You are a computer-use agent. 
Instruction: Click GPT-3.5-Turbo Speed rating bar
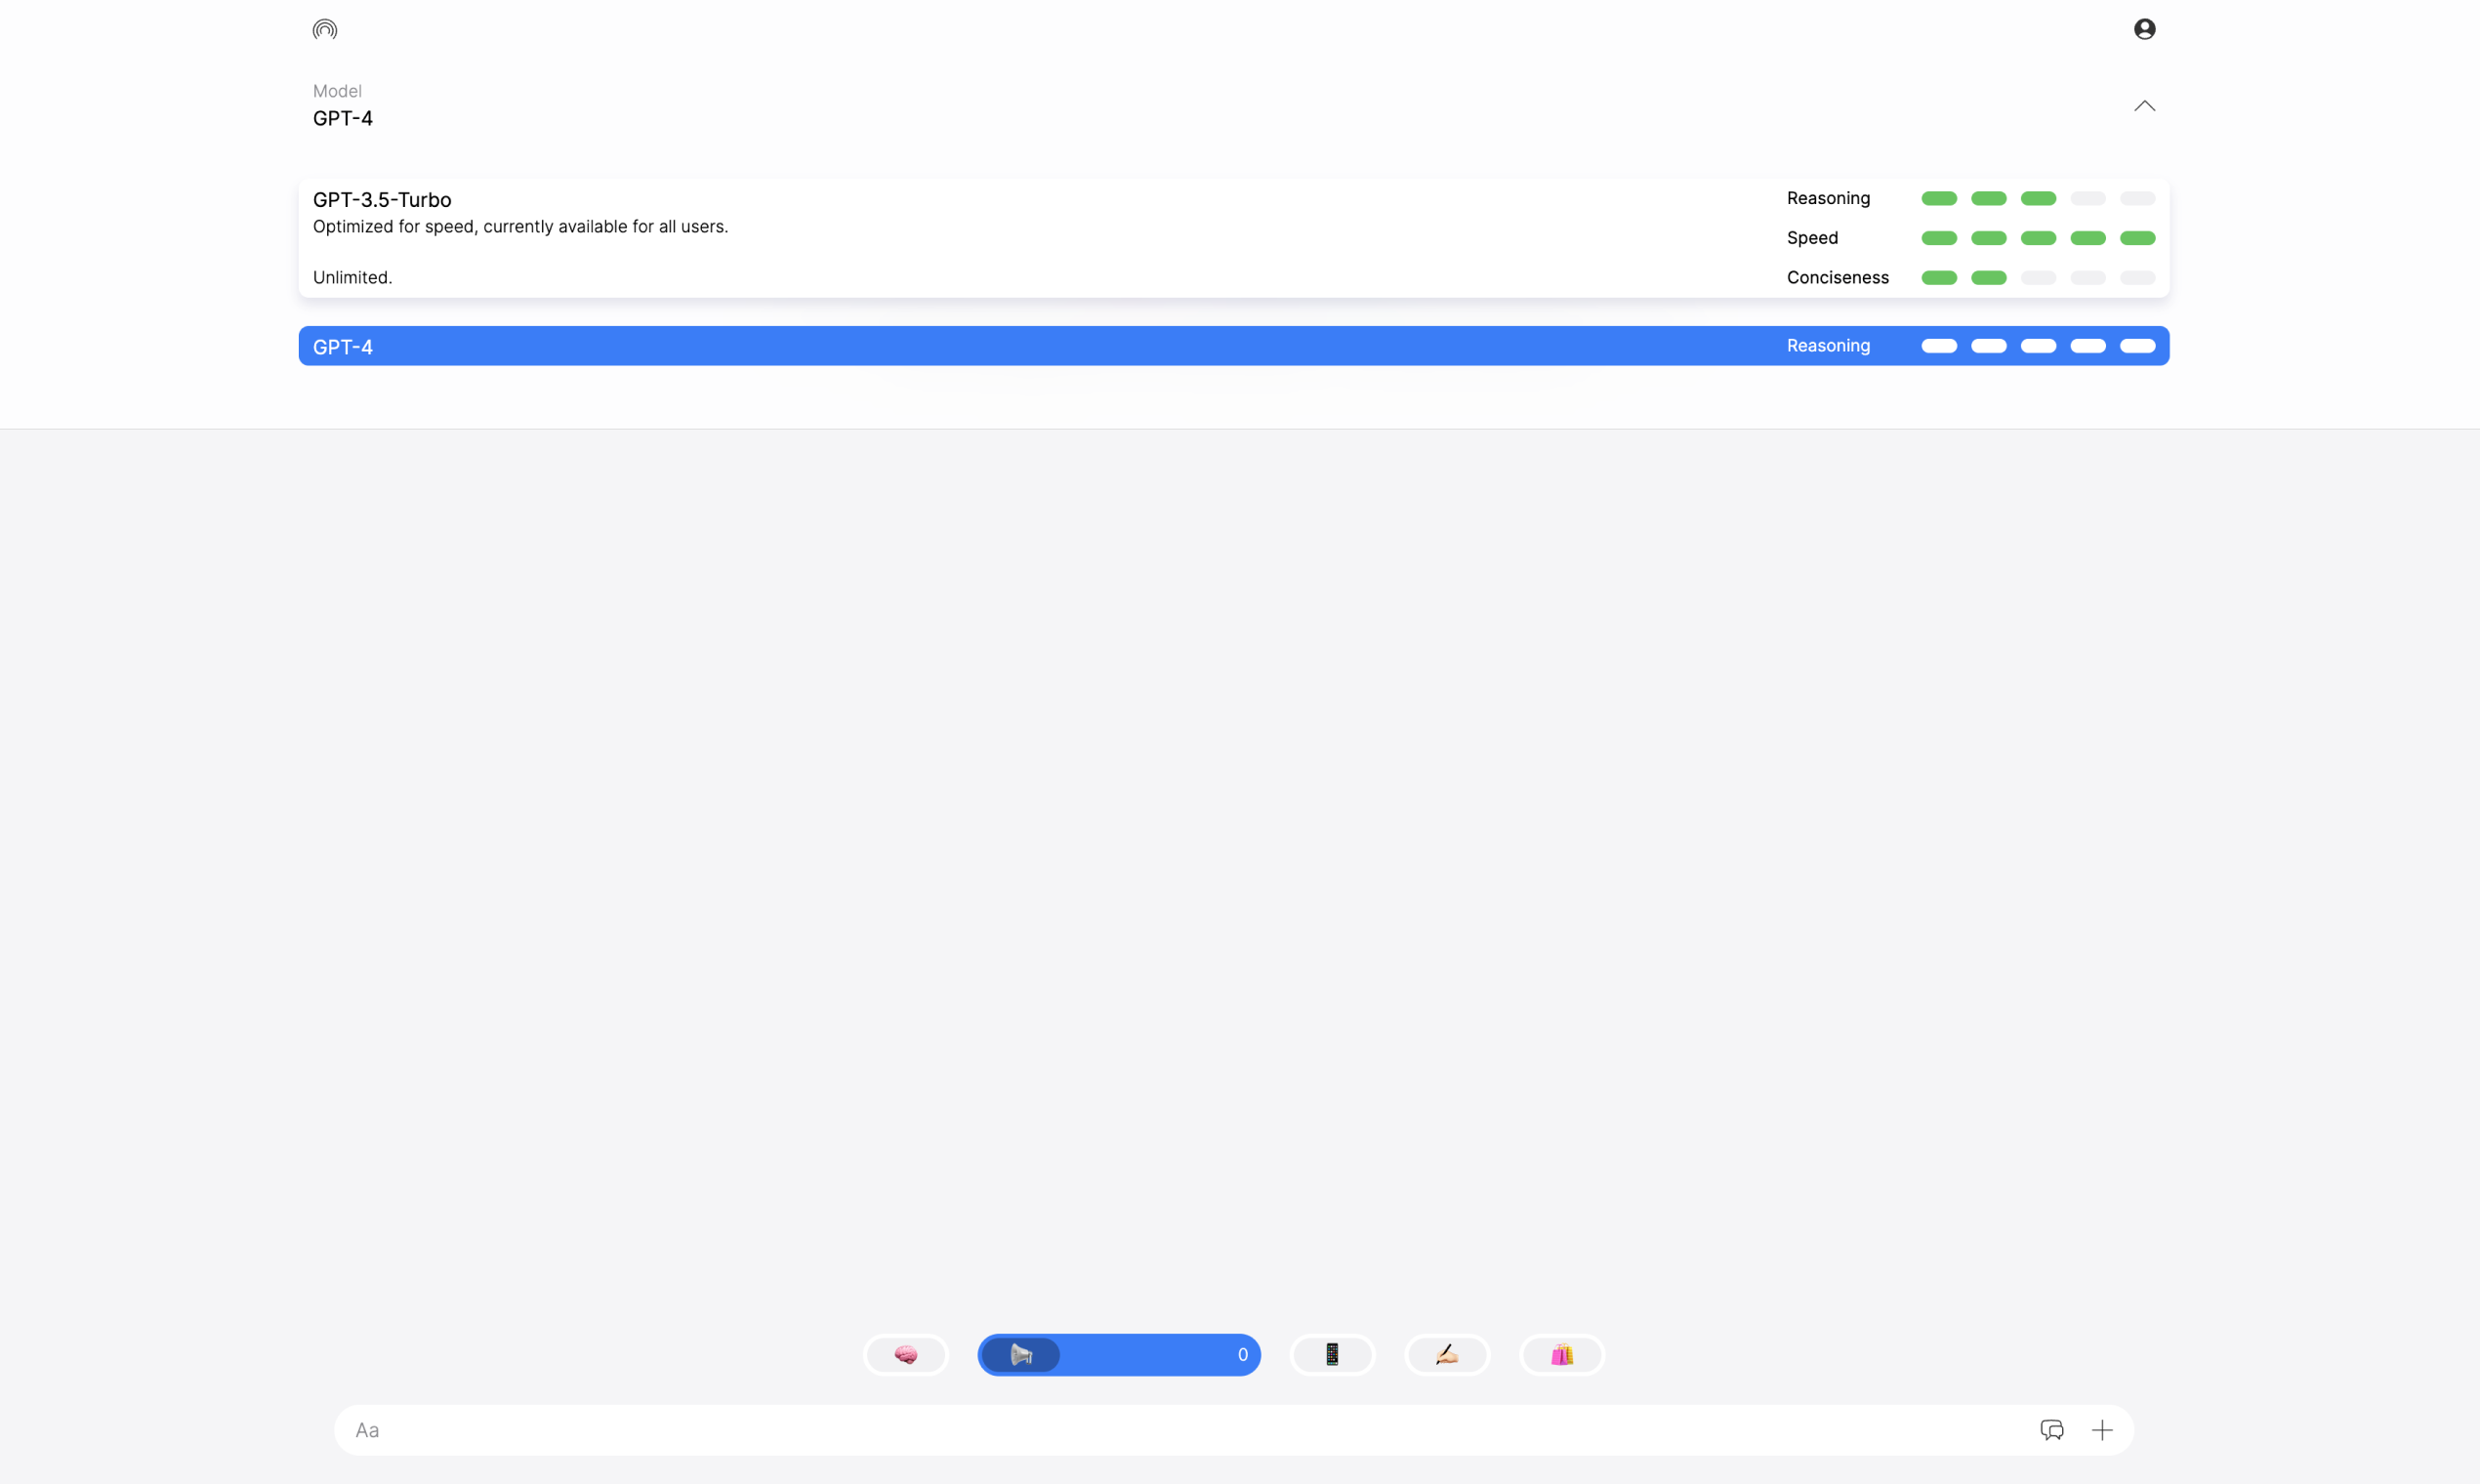(x=2038, y=238)
